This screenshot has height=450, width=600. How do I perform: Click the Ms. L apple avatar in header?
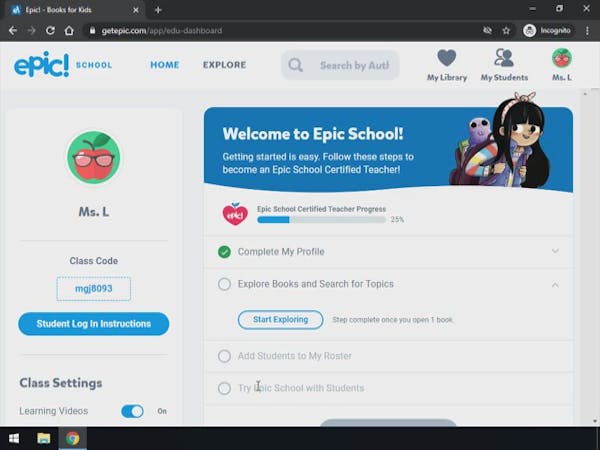(562, 58)
